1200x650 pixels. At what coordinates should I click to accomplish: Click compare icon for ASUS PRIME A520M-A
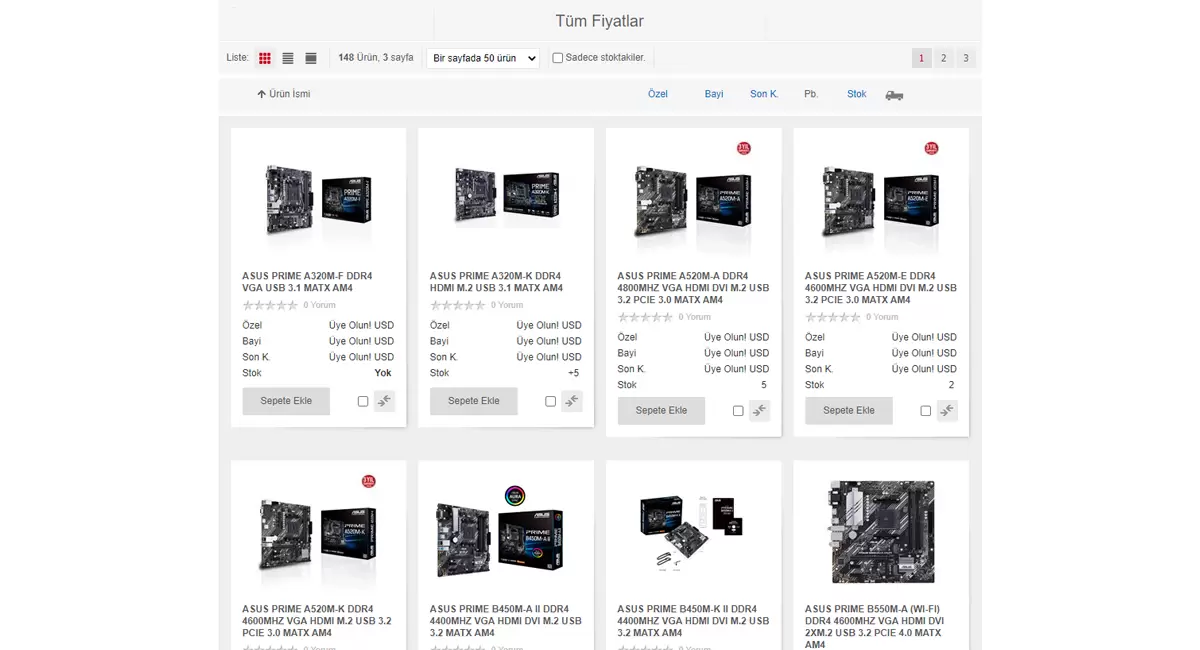tap(760, 411)
